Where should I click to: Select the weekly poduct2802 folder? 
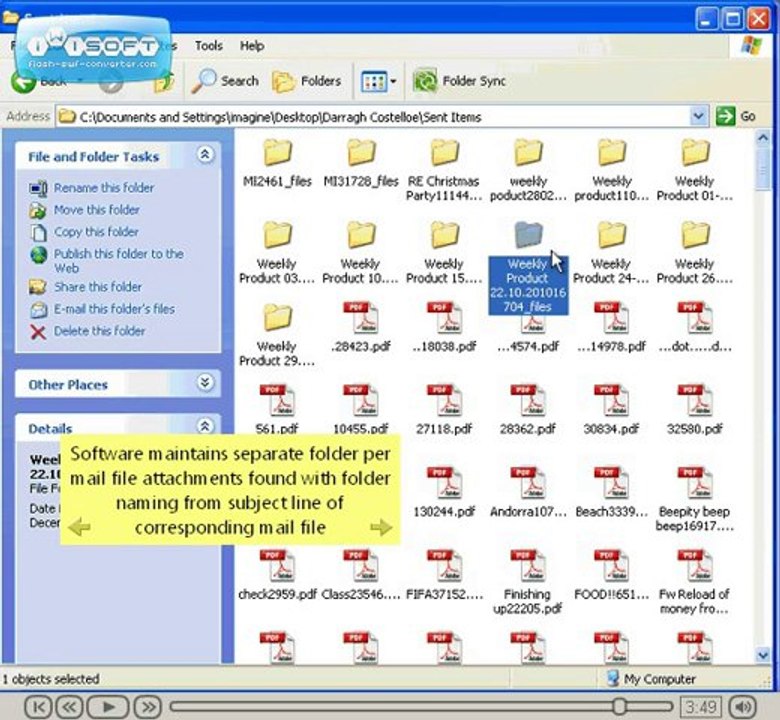(528, 170)
